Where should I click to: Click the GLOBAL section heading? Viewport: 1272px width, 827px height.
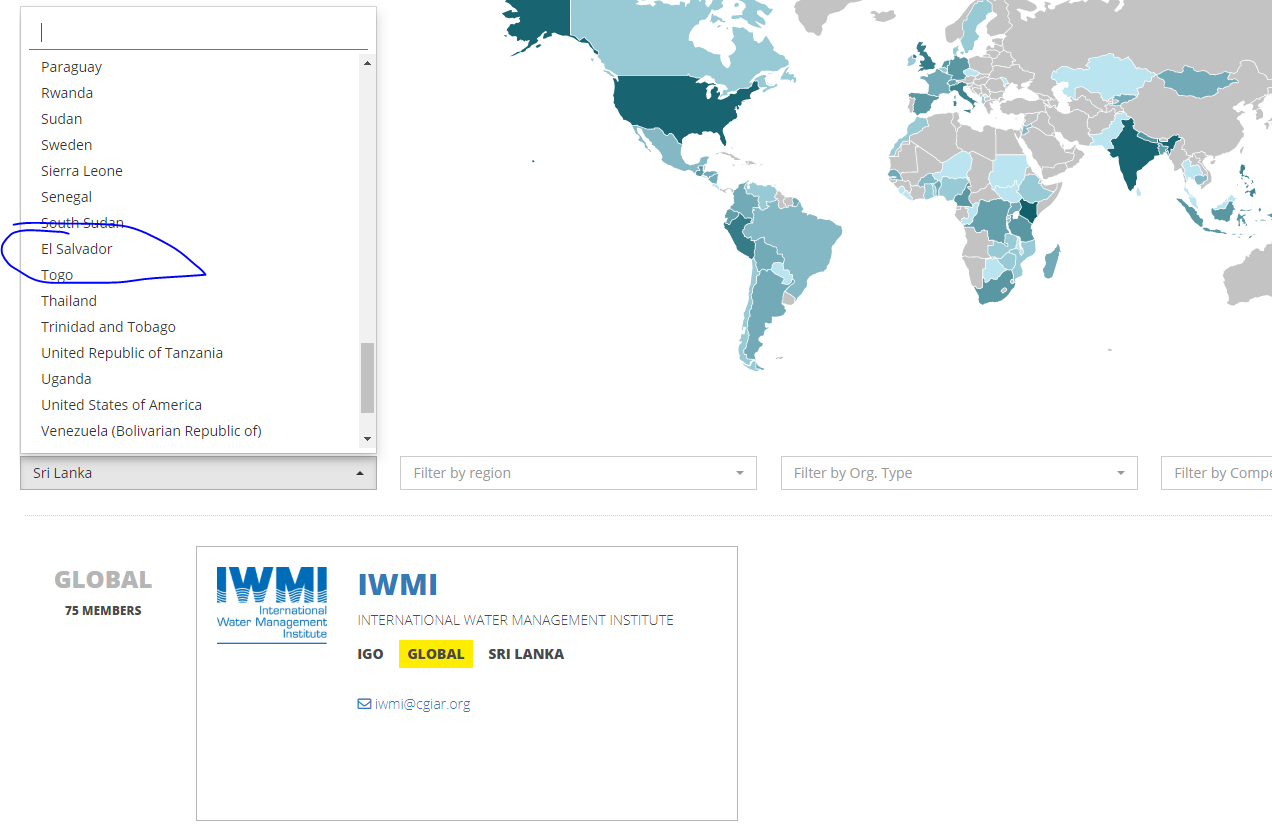pyautogui.click(x=103, y=580)
